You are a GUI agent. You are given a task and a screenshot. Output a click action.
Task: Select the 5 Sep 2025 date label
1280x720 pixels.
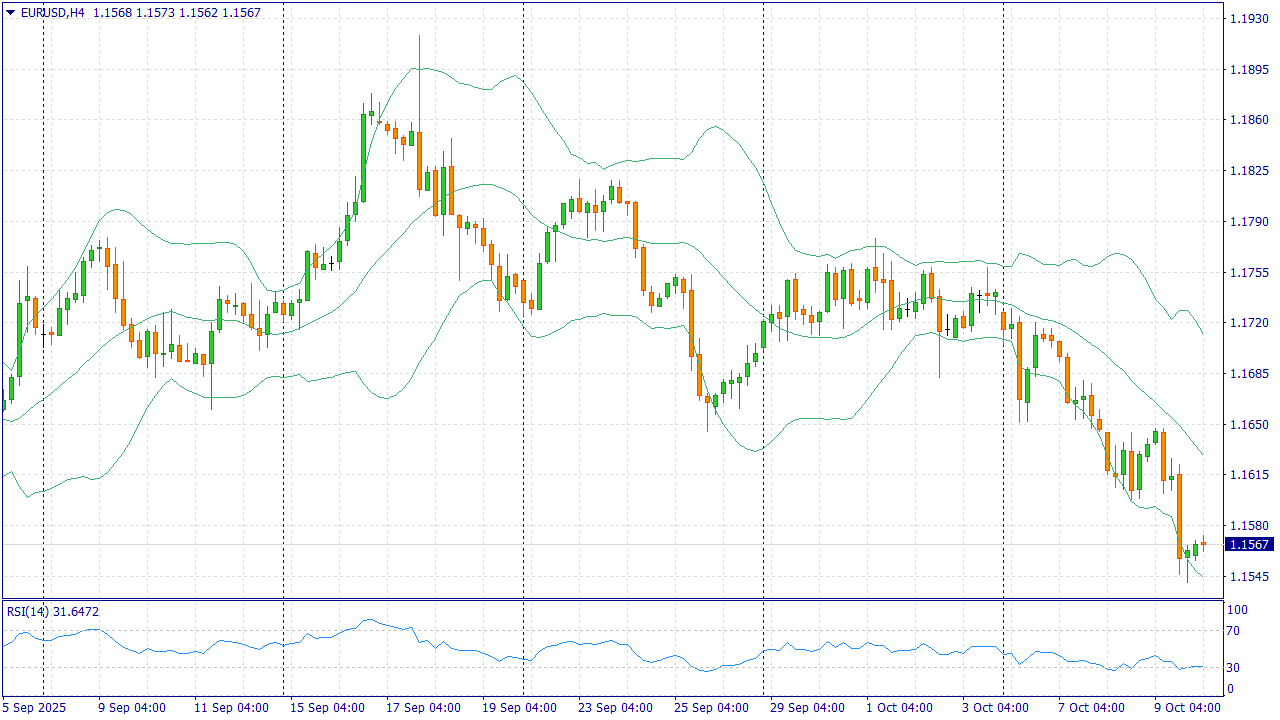34,707
